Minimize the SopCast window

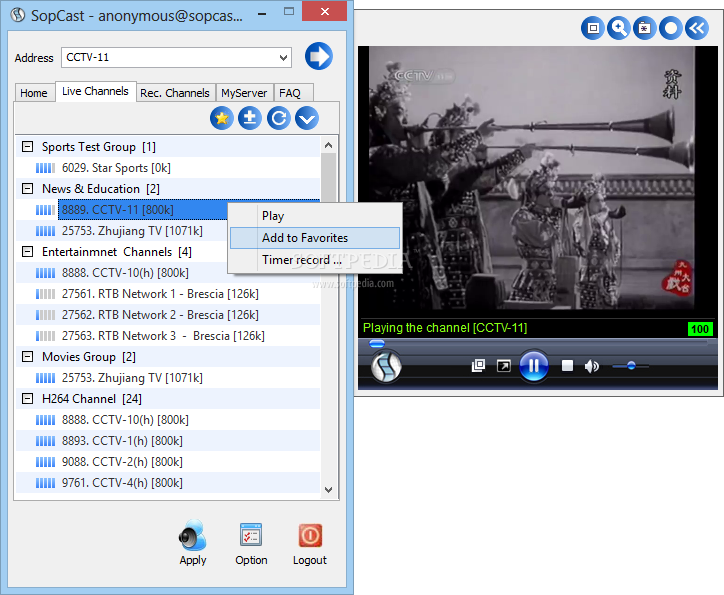262,14
